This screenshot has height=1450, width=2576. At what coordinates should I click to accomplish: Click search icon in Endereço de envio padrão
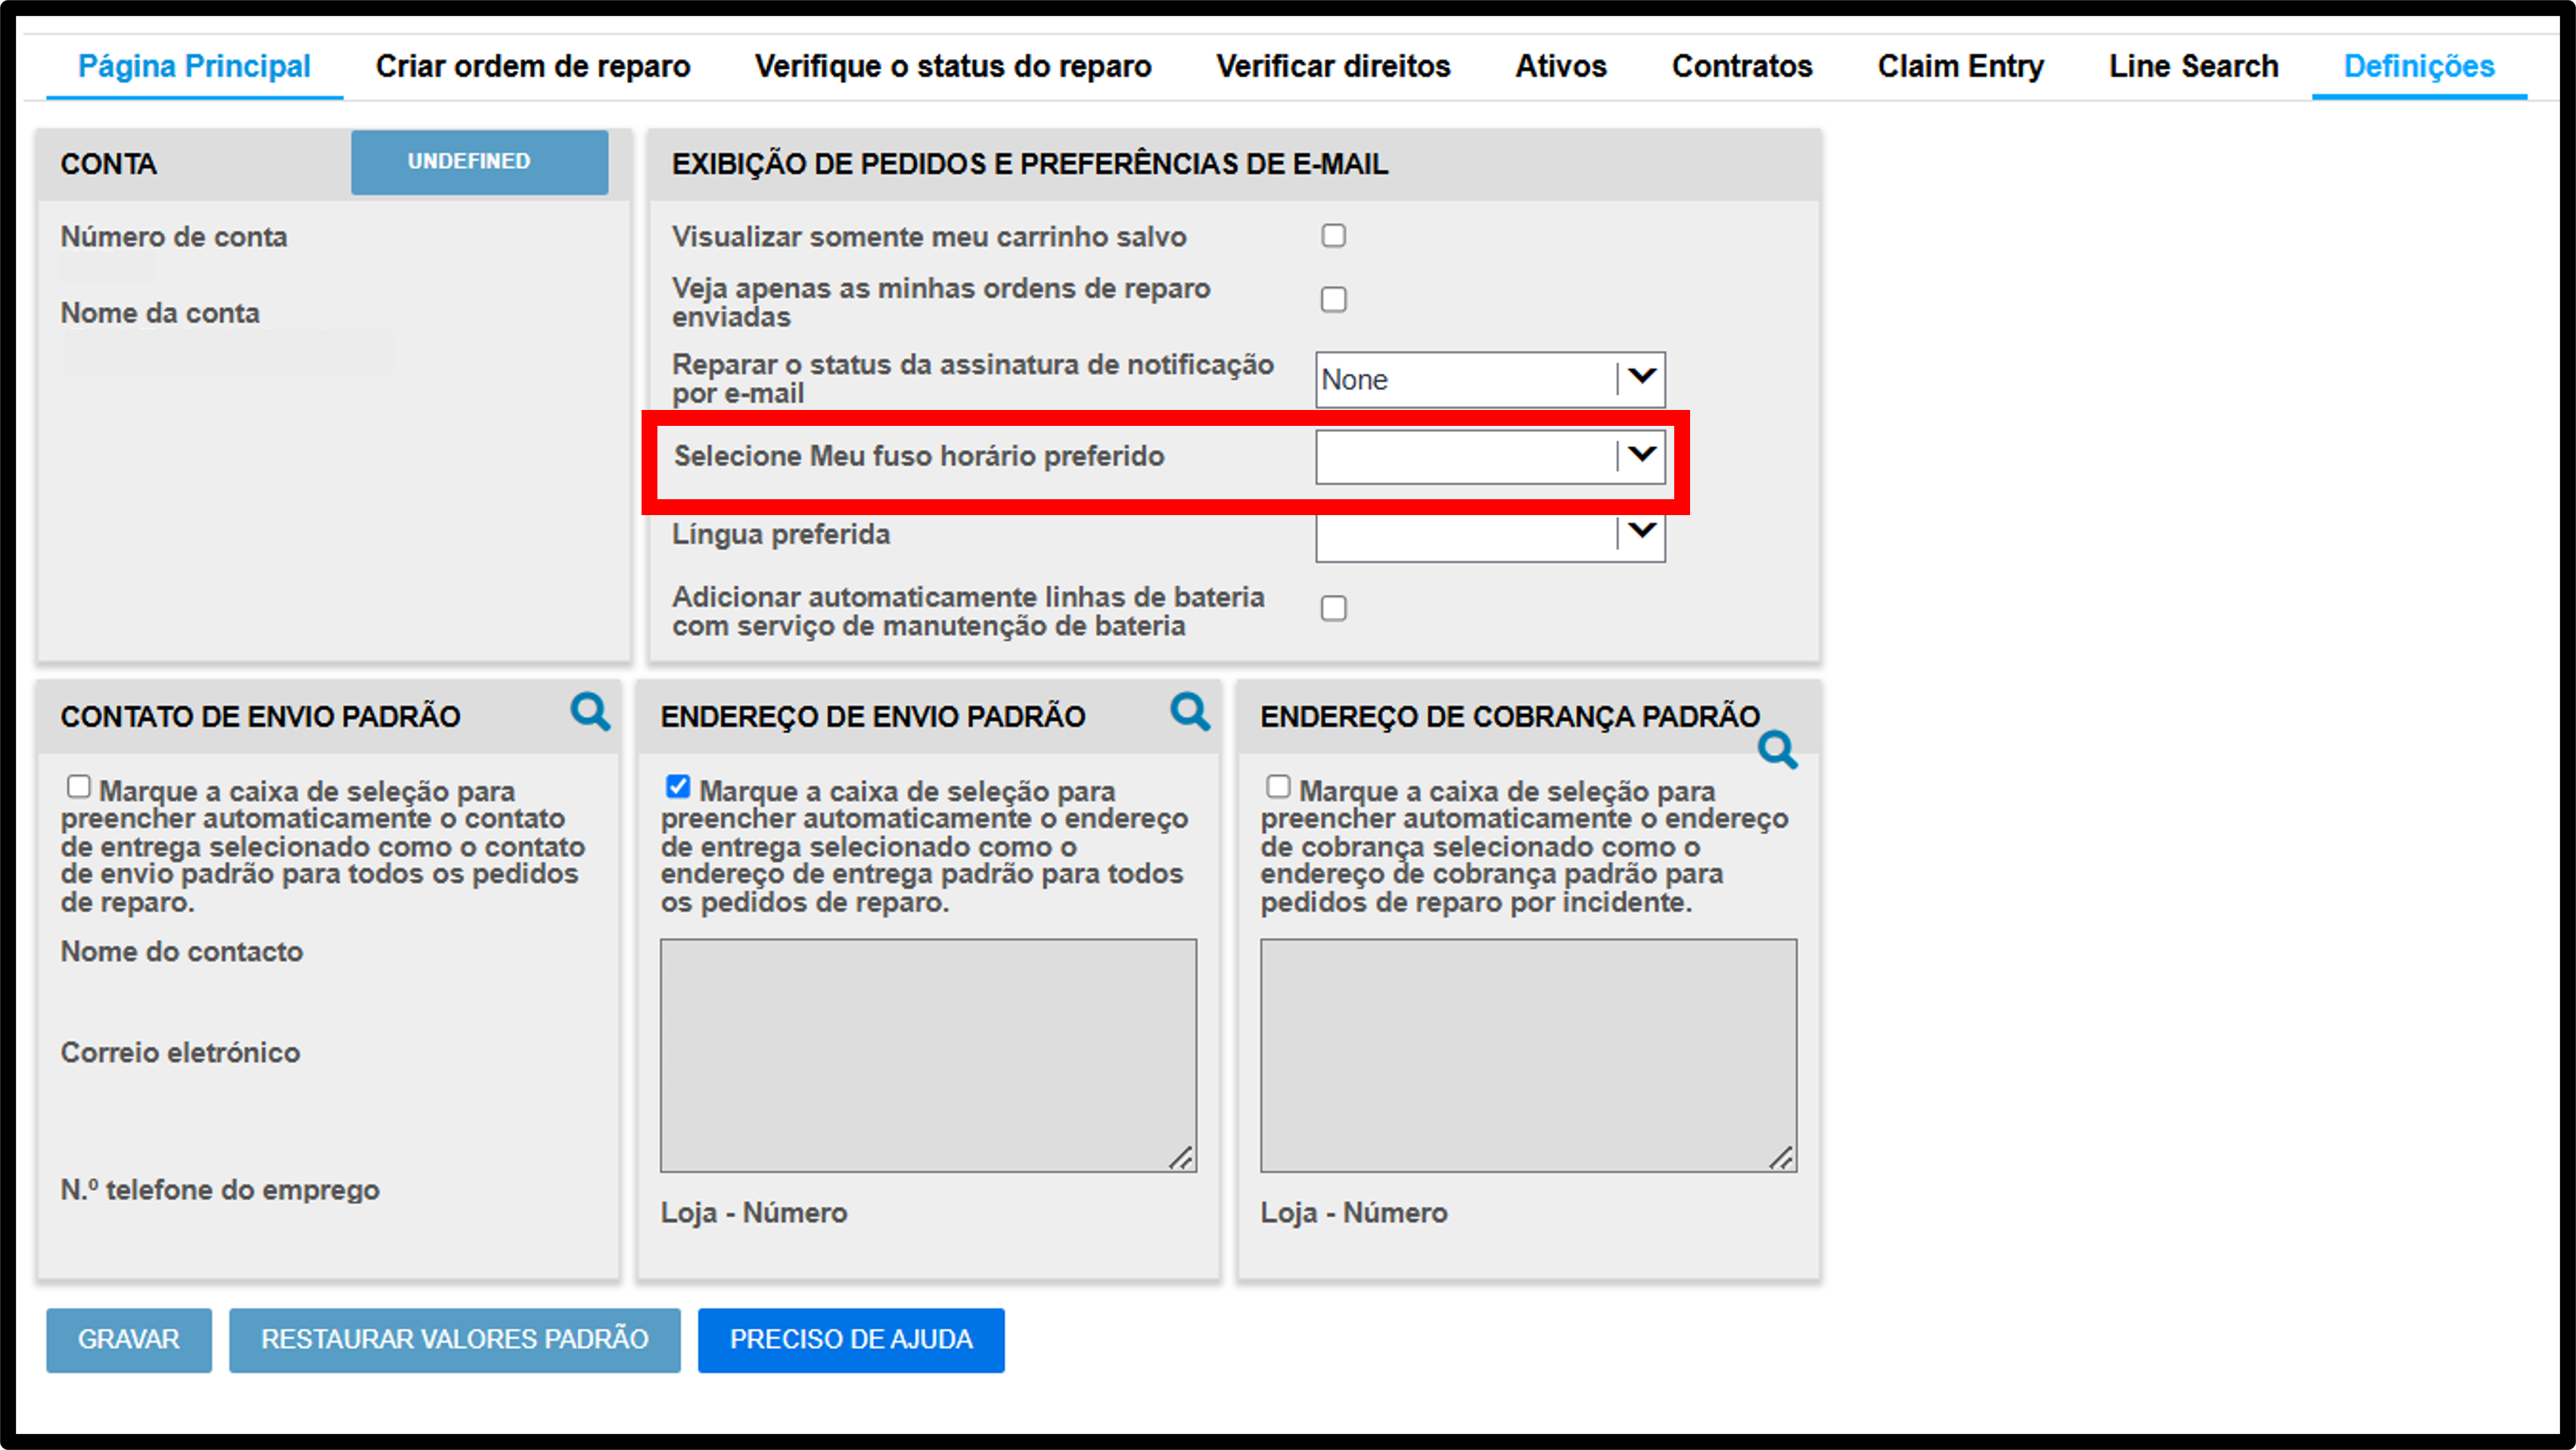tap(1190, 712)
